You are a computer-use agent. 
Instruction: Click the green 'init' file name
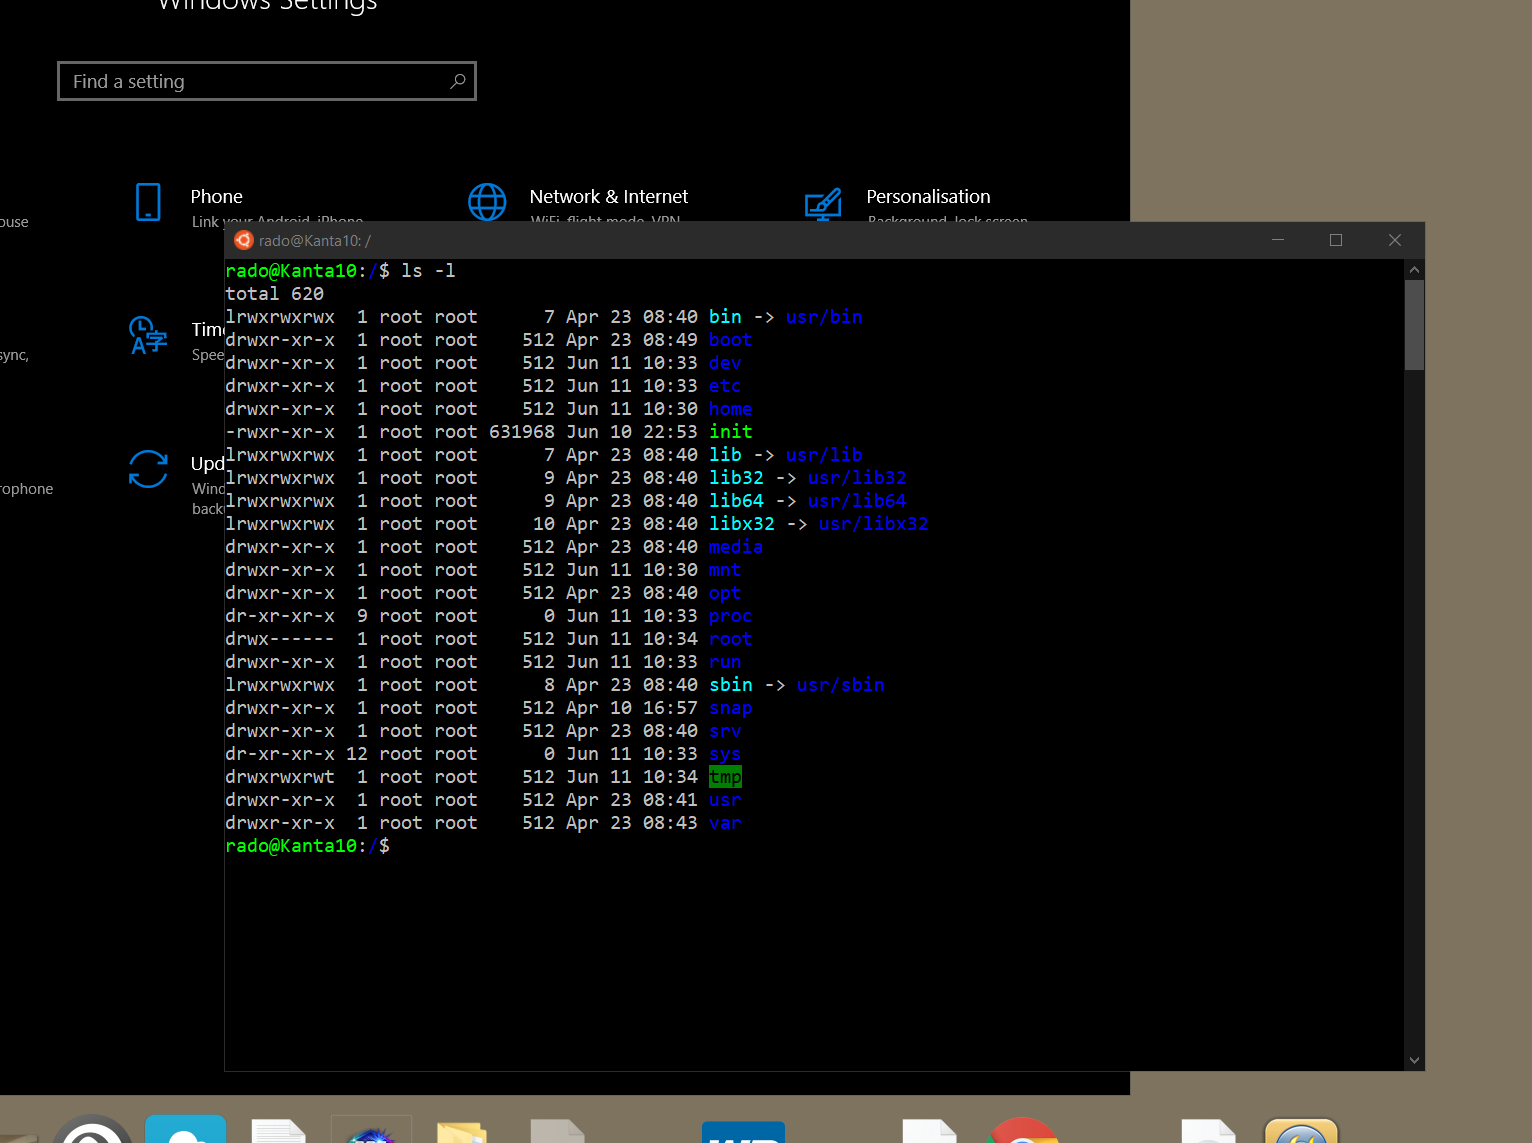pos(730,431)
